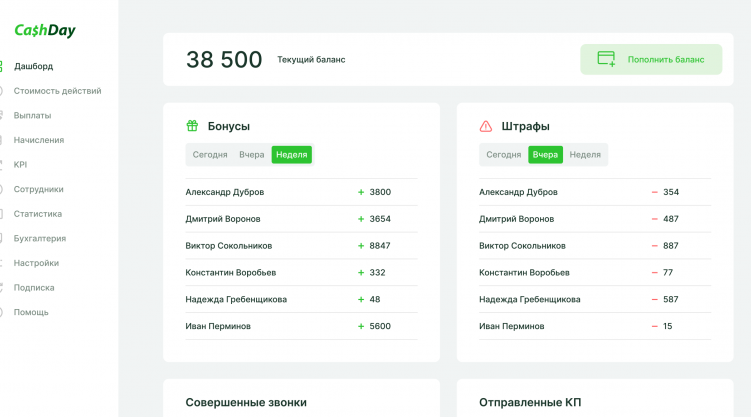This screenshot has height=417, width=751.
Task: Open the Дашборд menu item
Action: 34,66
